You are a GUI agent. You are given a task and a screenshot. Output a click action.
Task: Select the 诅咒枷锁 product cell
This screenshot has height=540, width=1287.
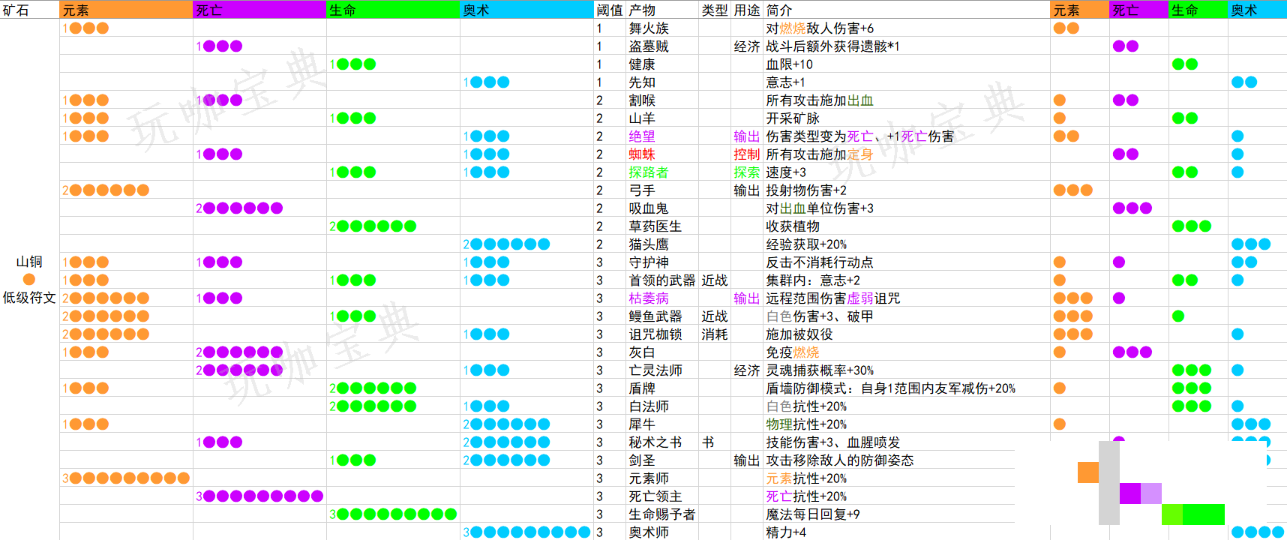tap(656, 334)
